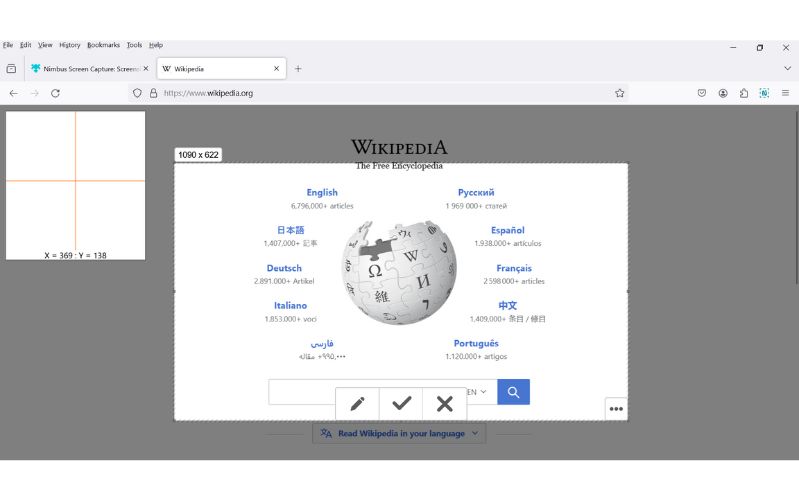The height and width of the screenshot is (500, 799).
Task: Open the Help menu
Action: 156,45
